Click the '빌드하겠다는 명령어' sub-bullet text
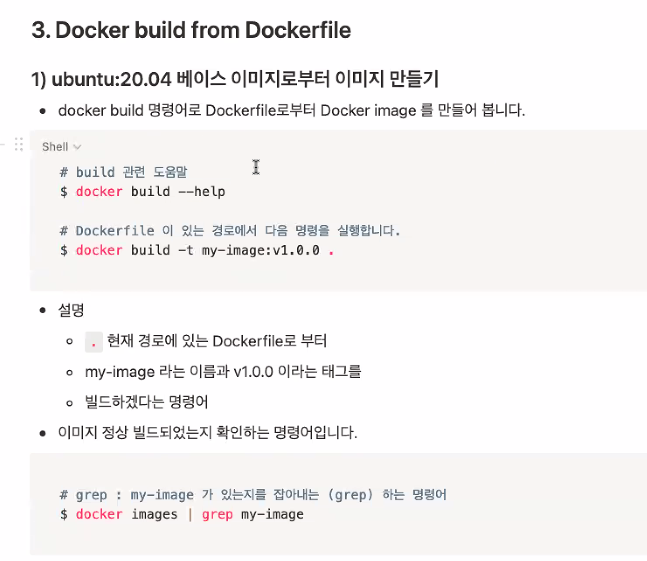Screen dimensions: 647x561 (146, 402)
